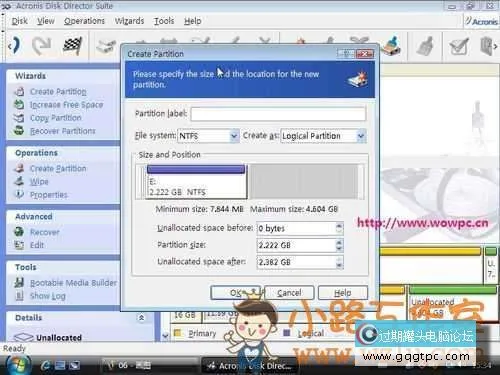
Task: Click the Help button in the dialog
Action: coord(343,293)
